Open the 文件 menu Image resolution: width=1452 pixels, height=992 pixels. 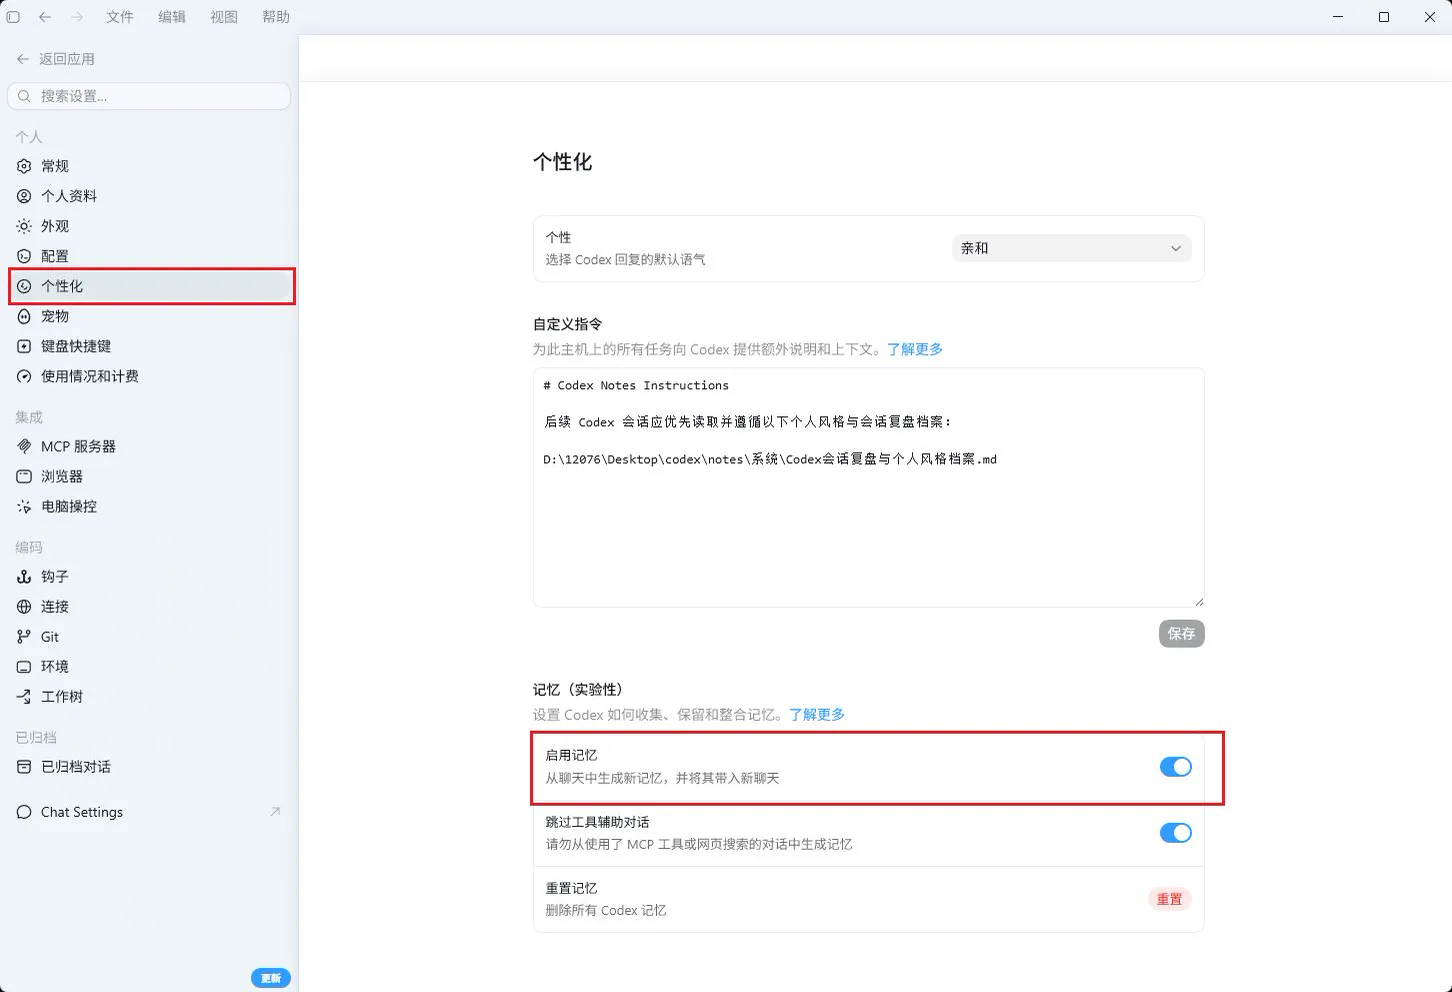(120, 17)
